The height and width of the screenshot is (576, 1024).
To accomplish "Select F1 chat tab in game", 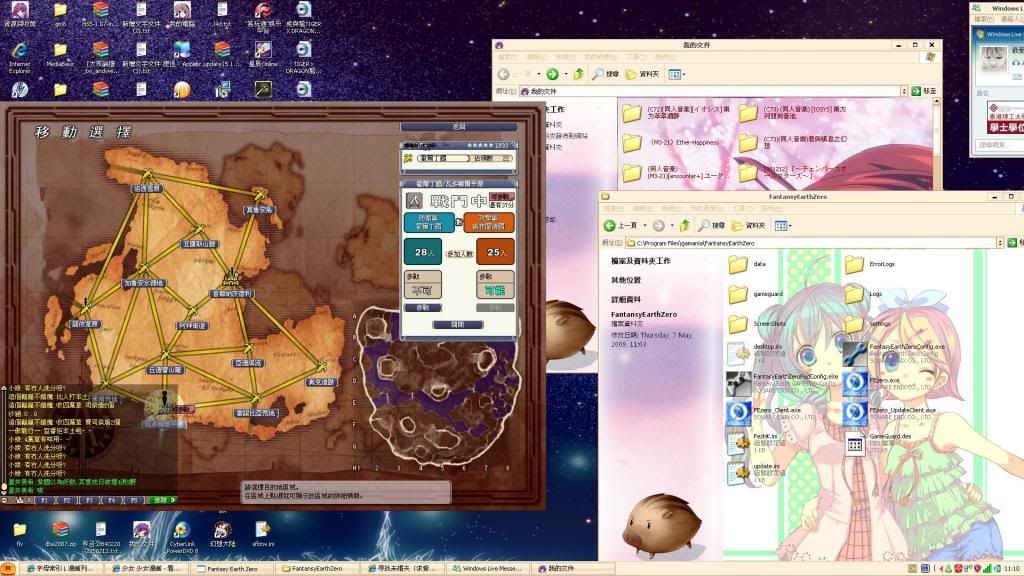I will point(44,500).
